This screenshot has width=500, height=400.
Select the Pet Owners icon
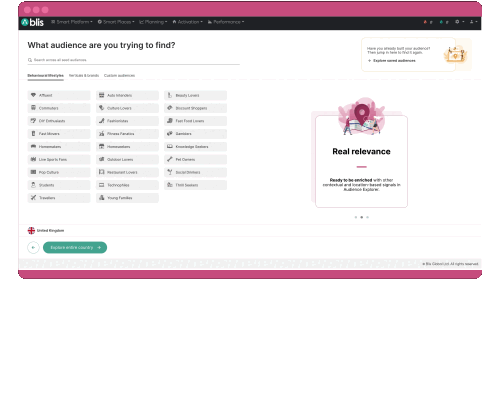170,159
